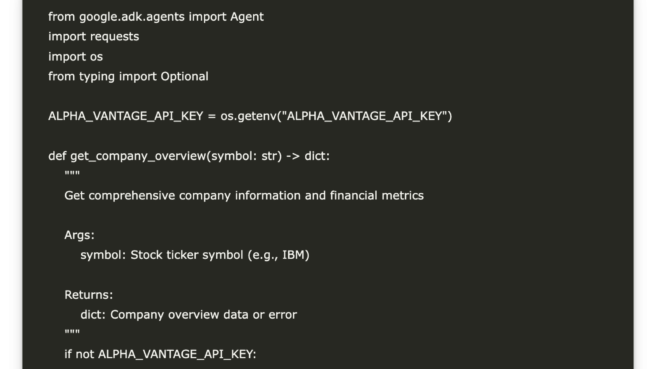Click the google.adk.agents import line
The width and height of the screenshot is (656, 369).
pos(156,17)
